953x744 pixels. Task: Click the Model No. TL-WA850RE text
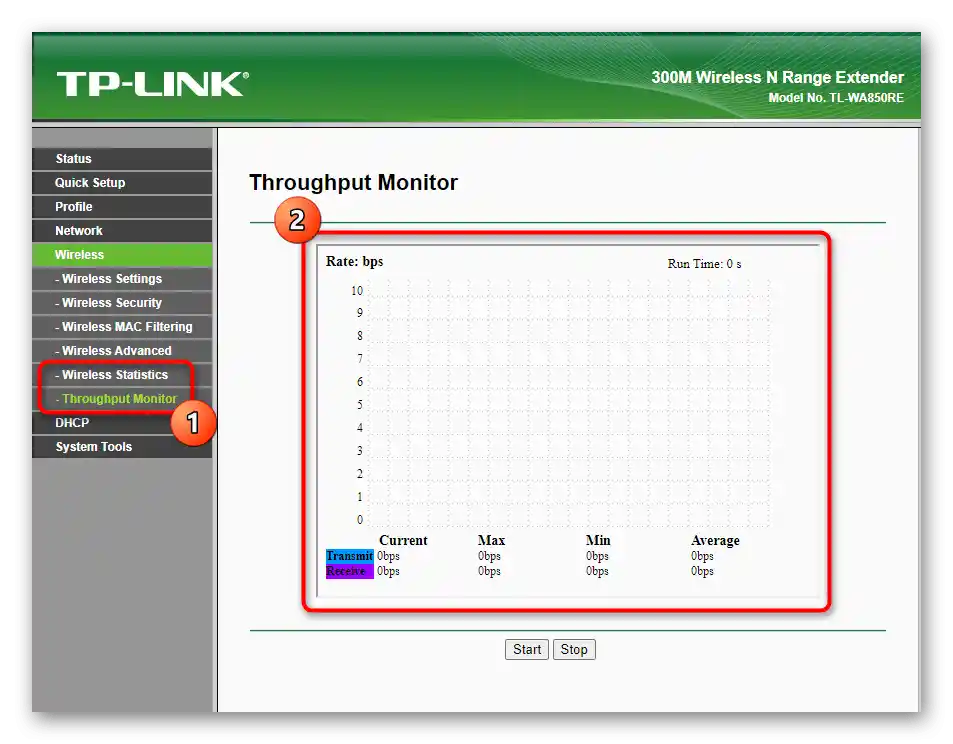(x=836, y=98)
